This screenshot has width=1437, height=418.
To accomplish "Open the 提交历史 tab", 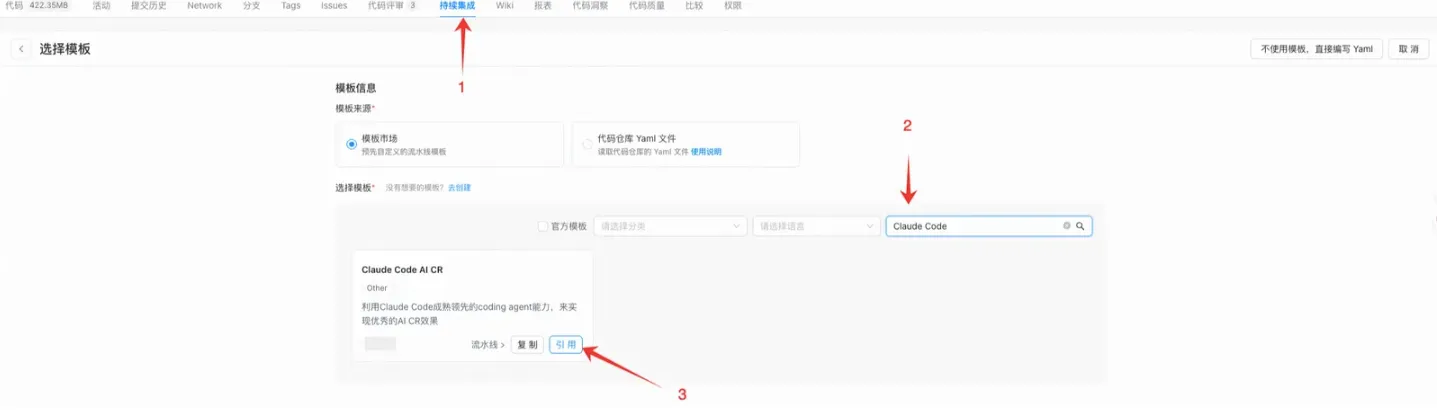I will click(x=149, y=6).
